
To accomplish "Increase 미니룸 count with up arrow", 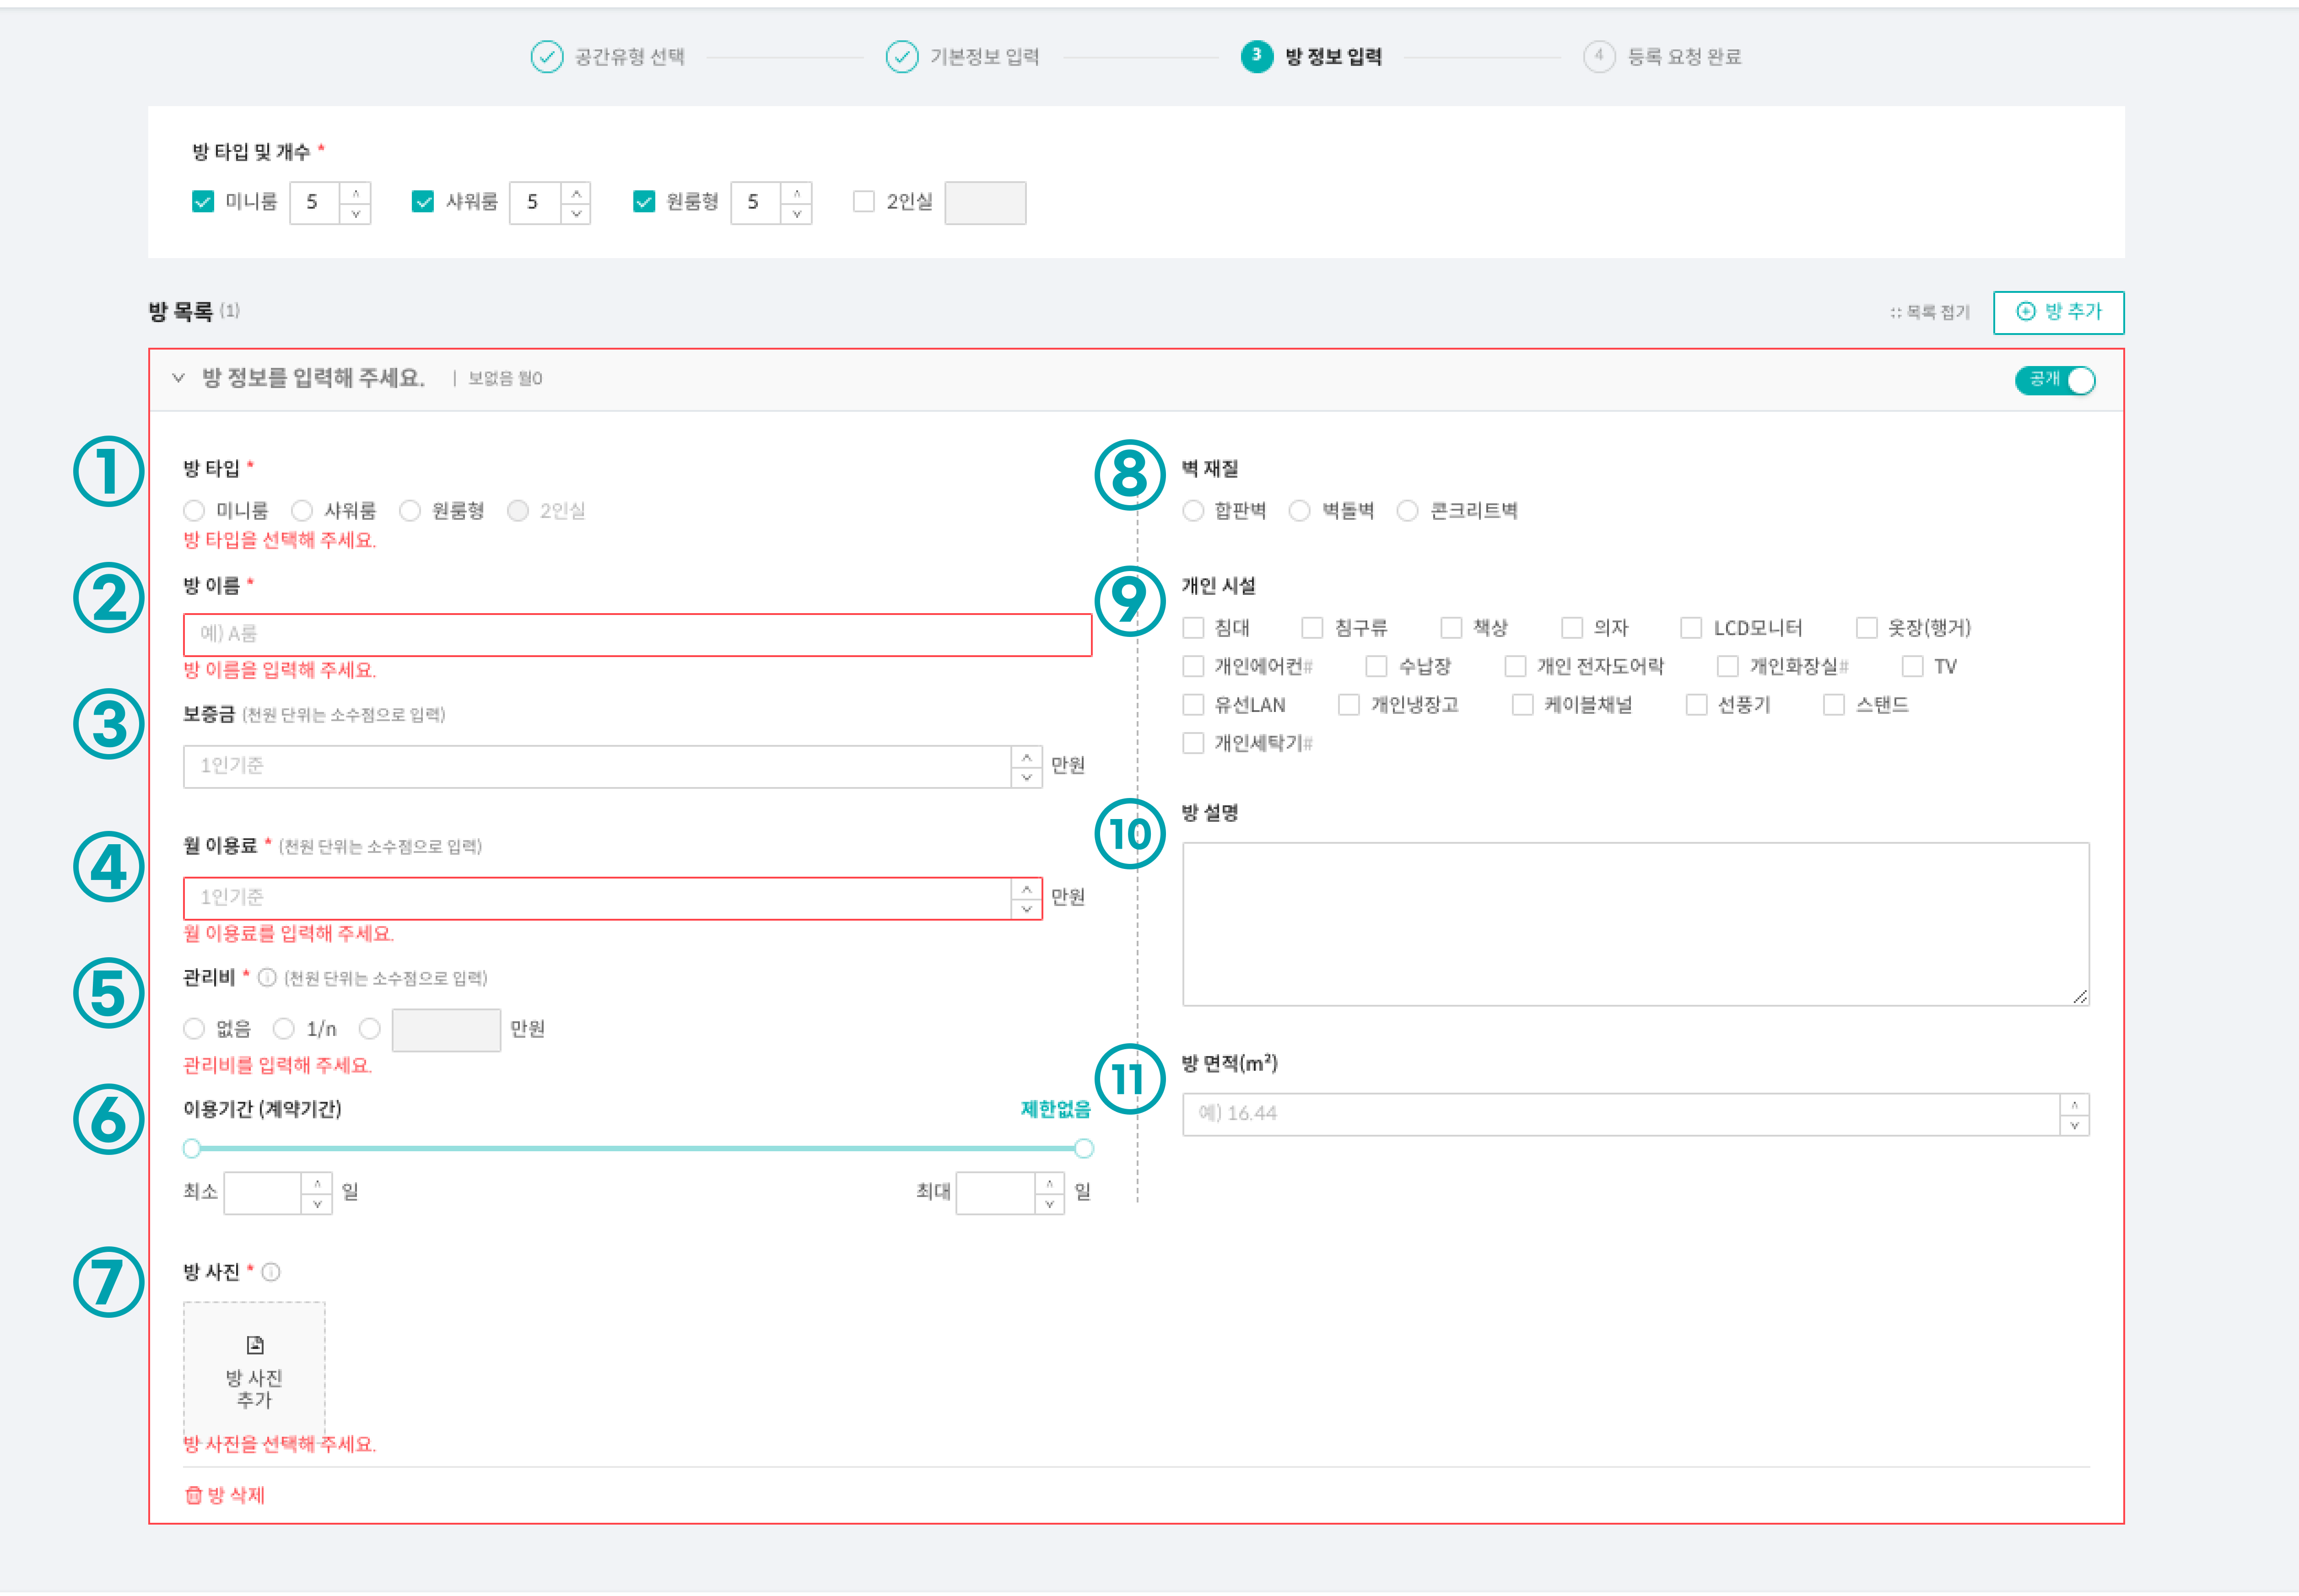I will coord(355,192).
